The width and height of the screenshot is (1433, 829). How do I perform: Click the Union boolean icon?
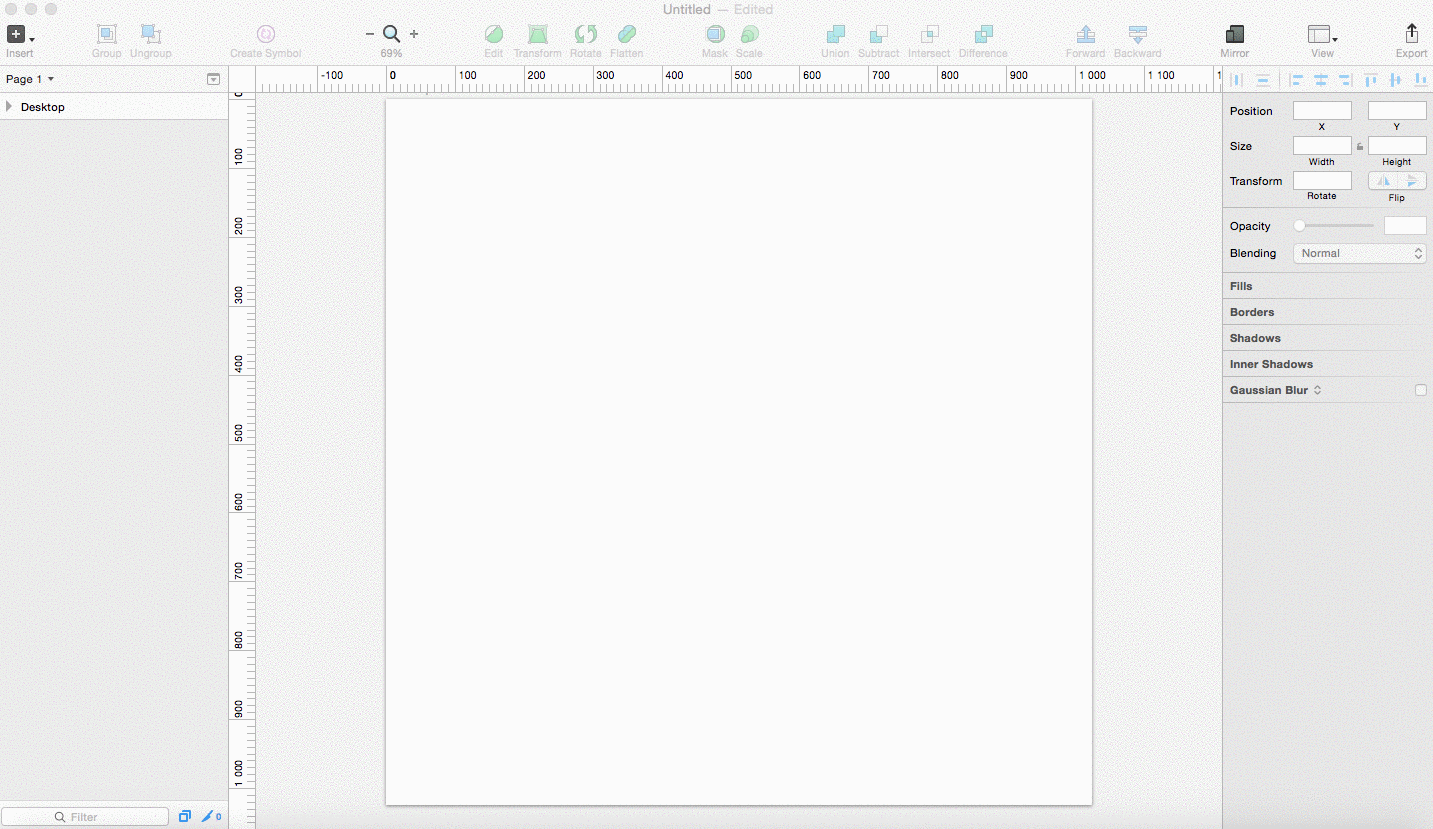[x=835, y=35]
